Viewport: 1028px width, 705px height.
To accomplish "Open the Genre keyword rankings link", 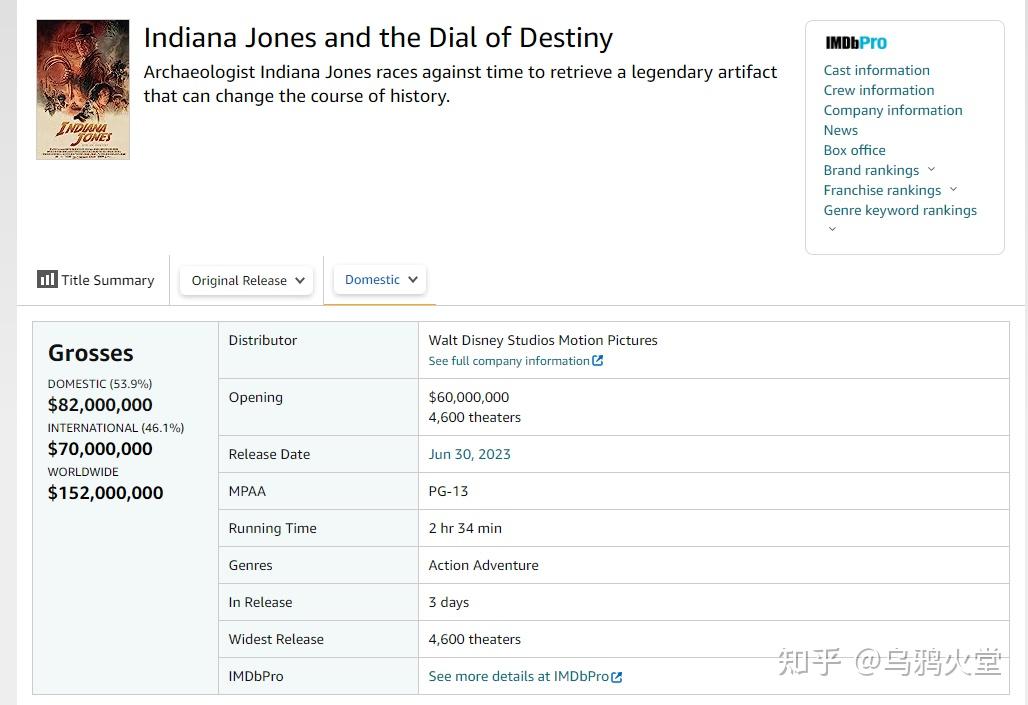I will [x=900, y=211].
